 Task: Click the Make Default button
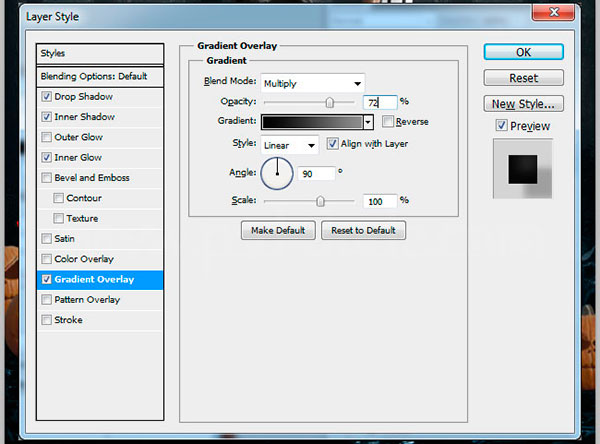[278, 230]
